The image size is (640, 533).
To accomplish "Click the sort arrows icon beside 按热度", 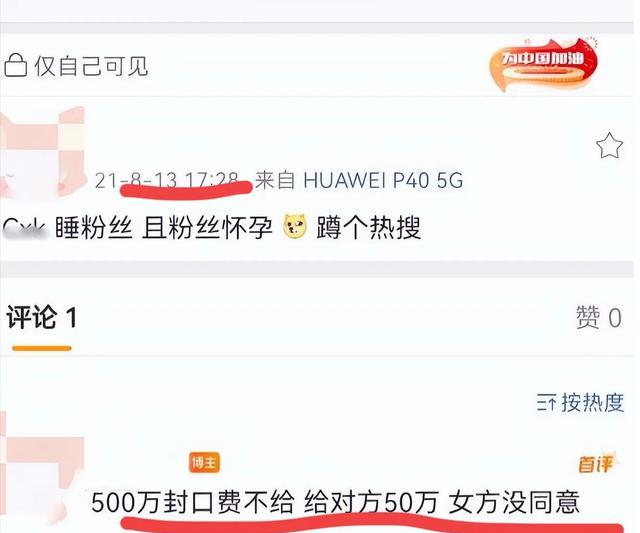I will (546, 403).
